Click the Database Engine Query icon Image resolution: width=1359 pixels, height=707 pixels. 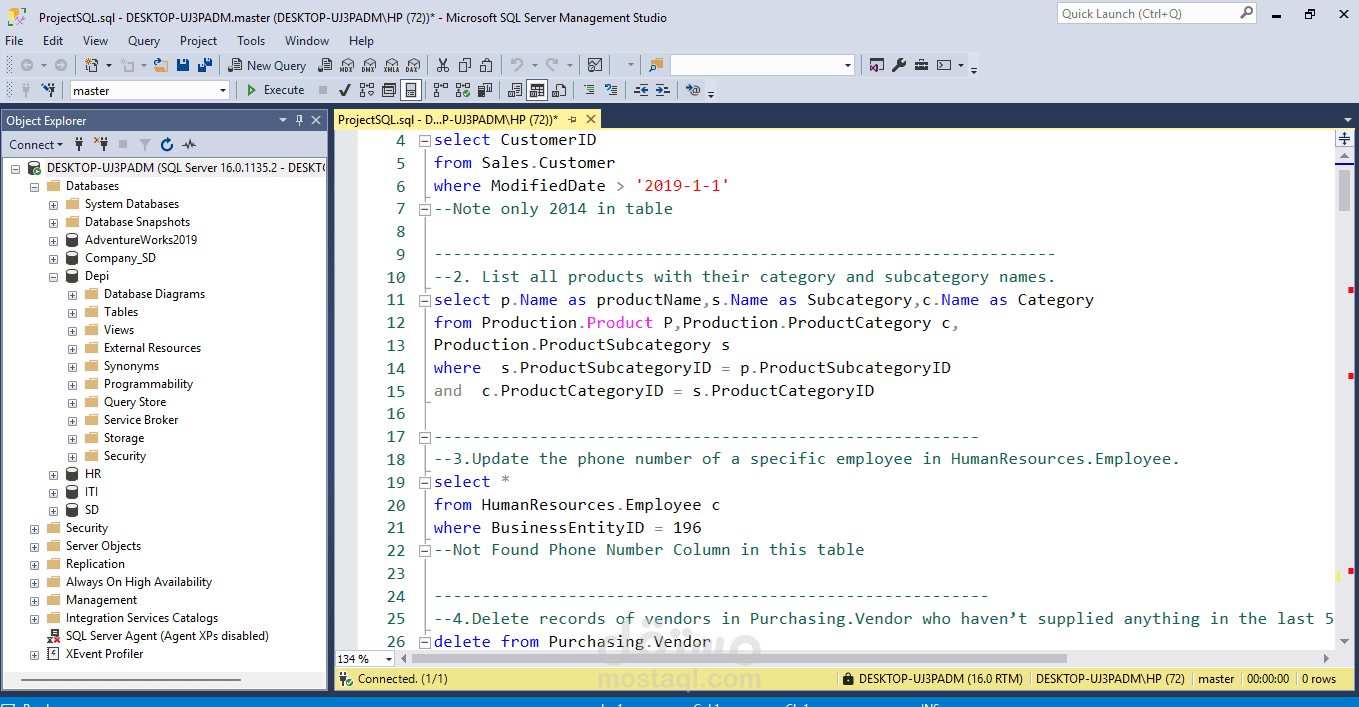click(324, 65)
